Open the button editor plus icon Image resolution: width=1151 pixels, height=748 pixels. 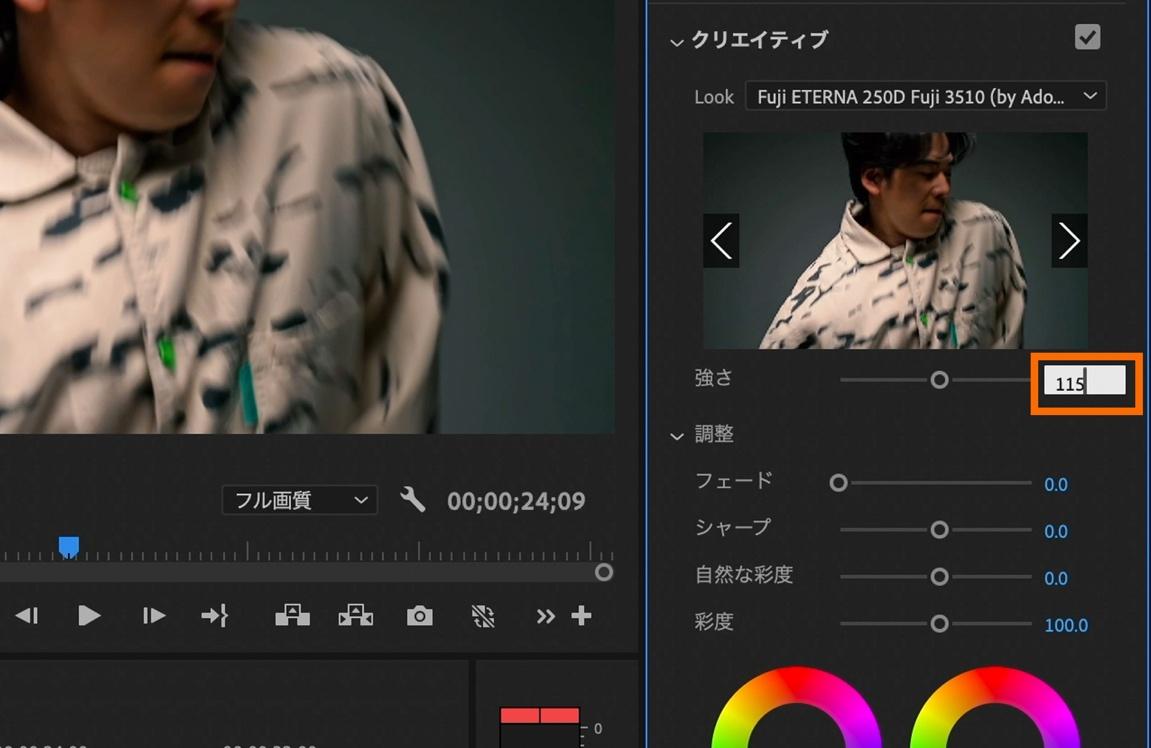coord(581,615)
